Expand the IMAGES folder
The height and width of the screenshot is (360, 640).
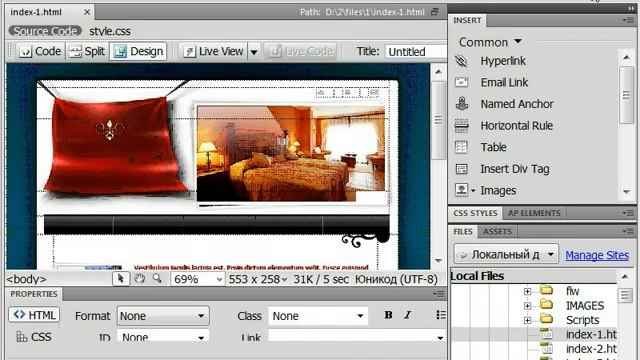(527, 305)
